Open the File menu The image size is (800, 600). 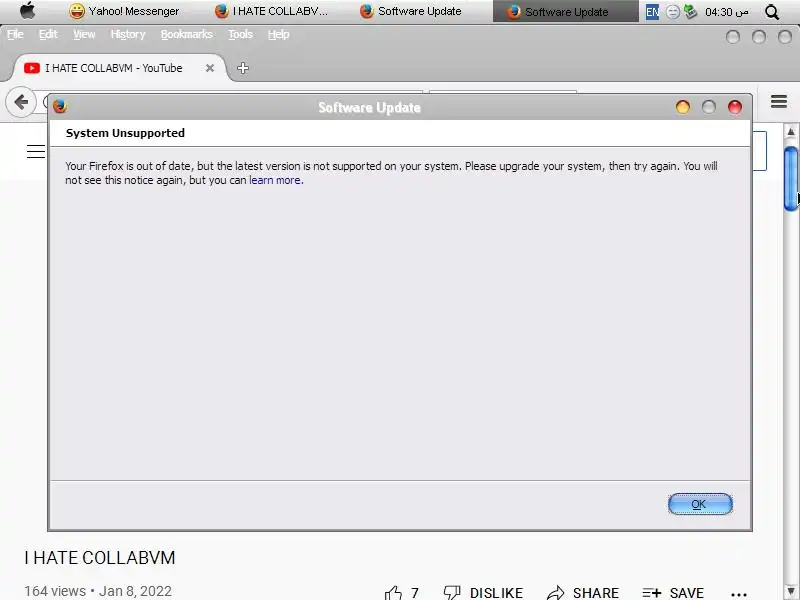tap(15, 34)
